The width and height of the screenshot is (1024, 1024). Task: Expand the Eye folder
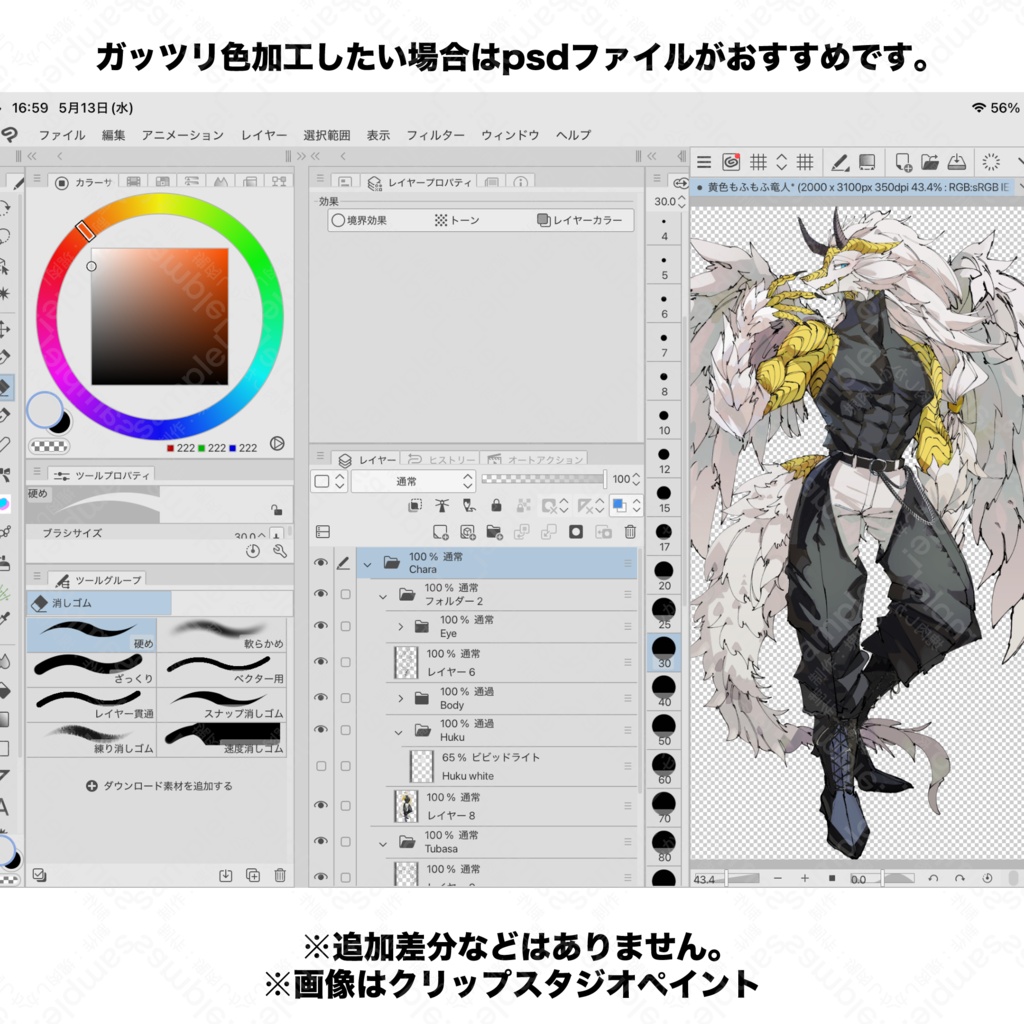point(400,627)
